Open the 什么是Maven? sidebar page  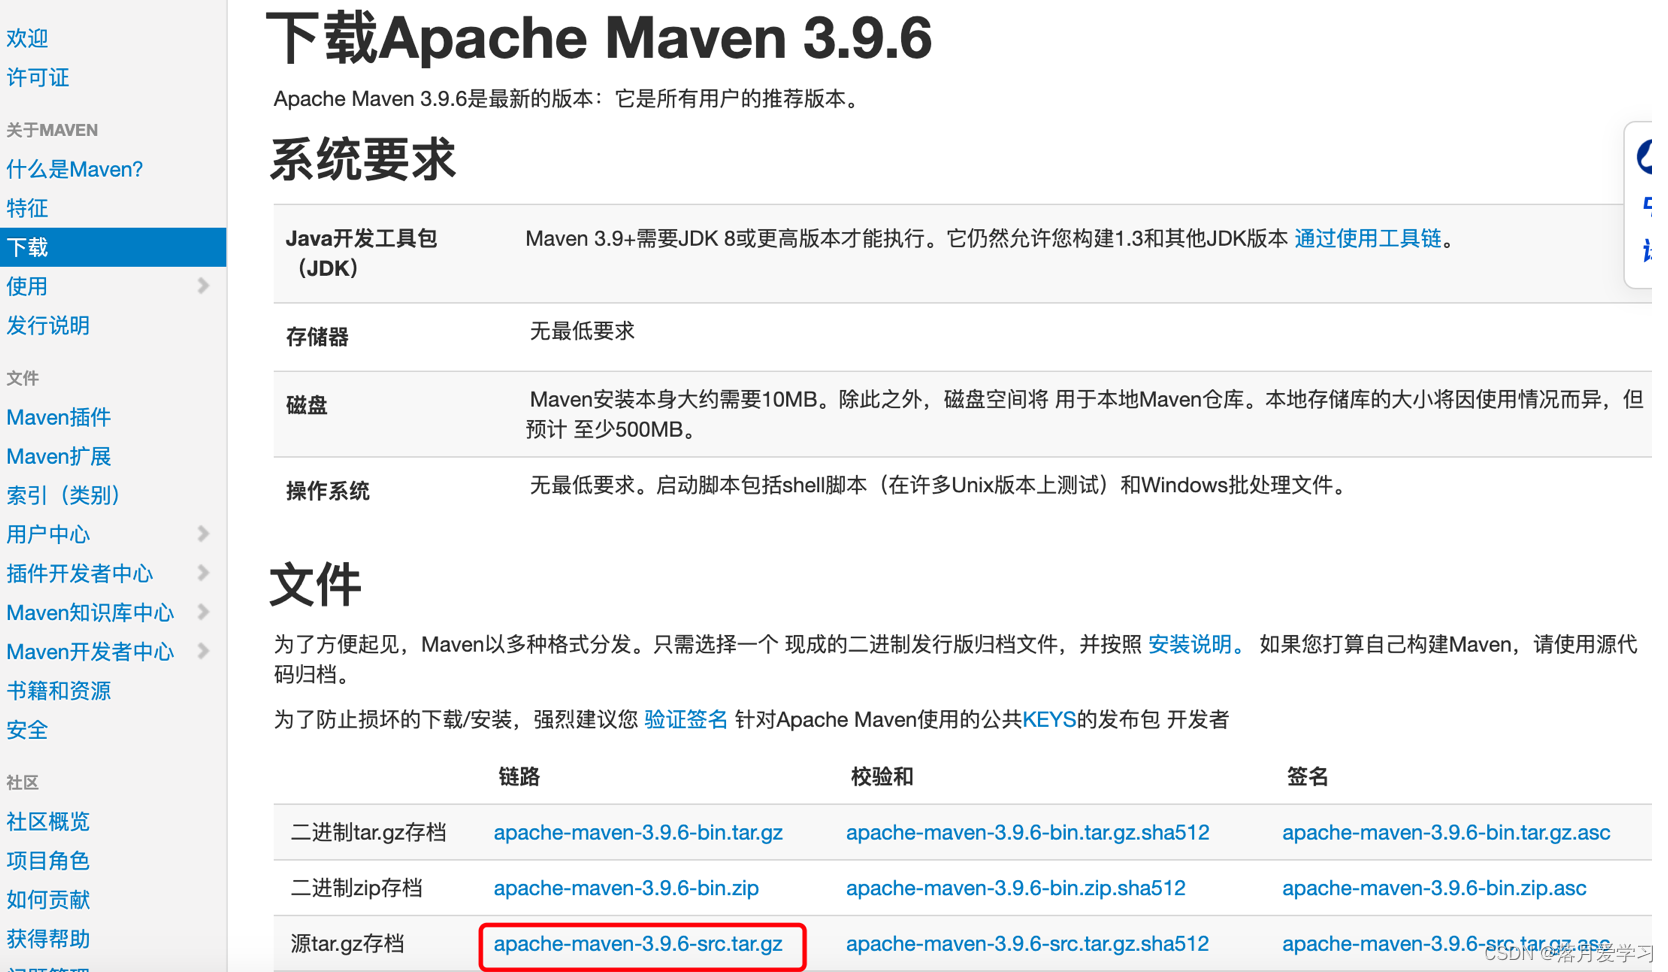(74, 168)
